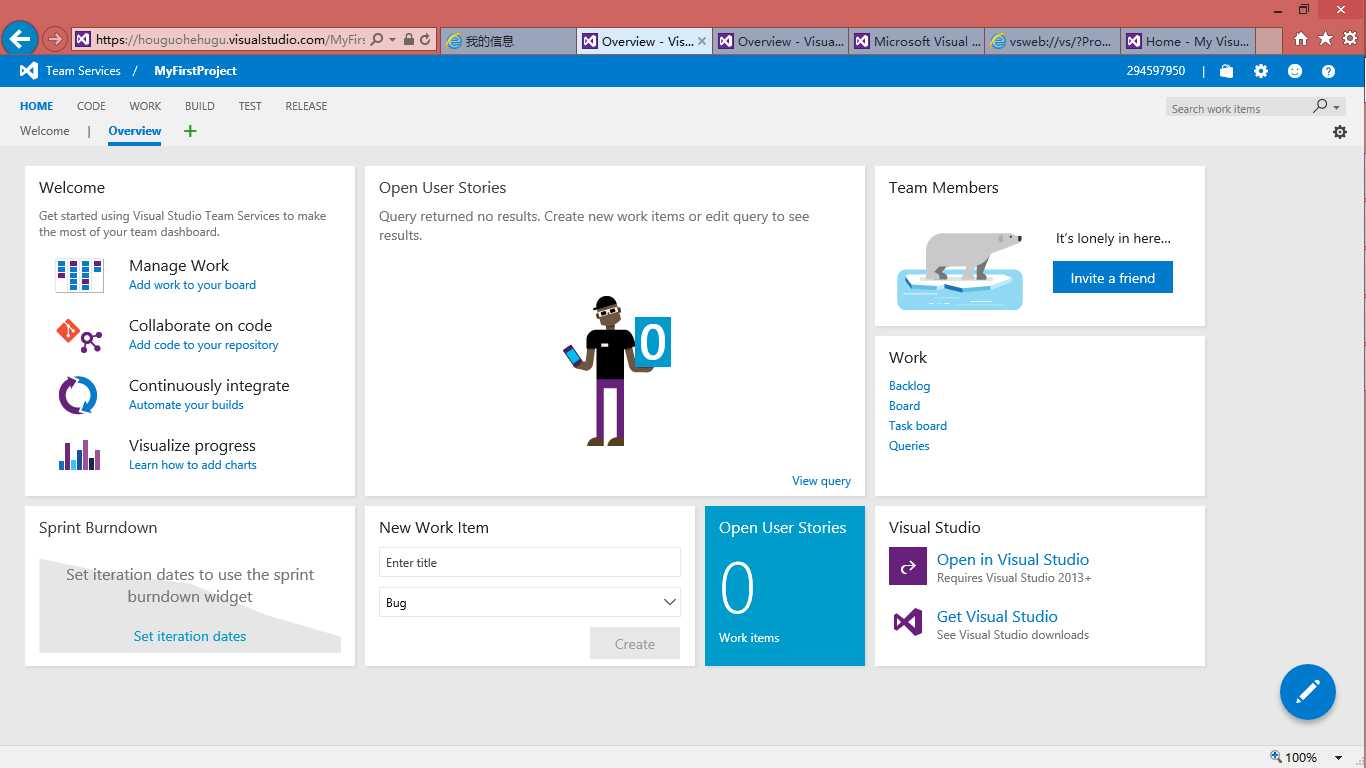Open the Backlog link
The width and height of the screenshot is (1366, 768).
coord(909,386)
